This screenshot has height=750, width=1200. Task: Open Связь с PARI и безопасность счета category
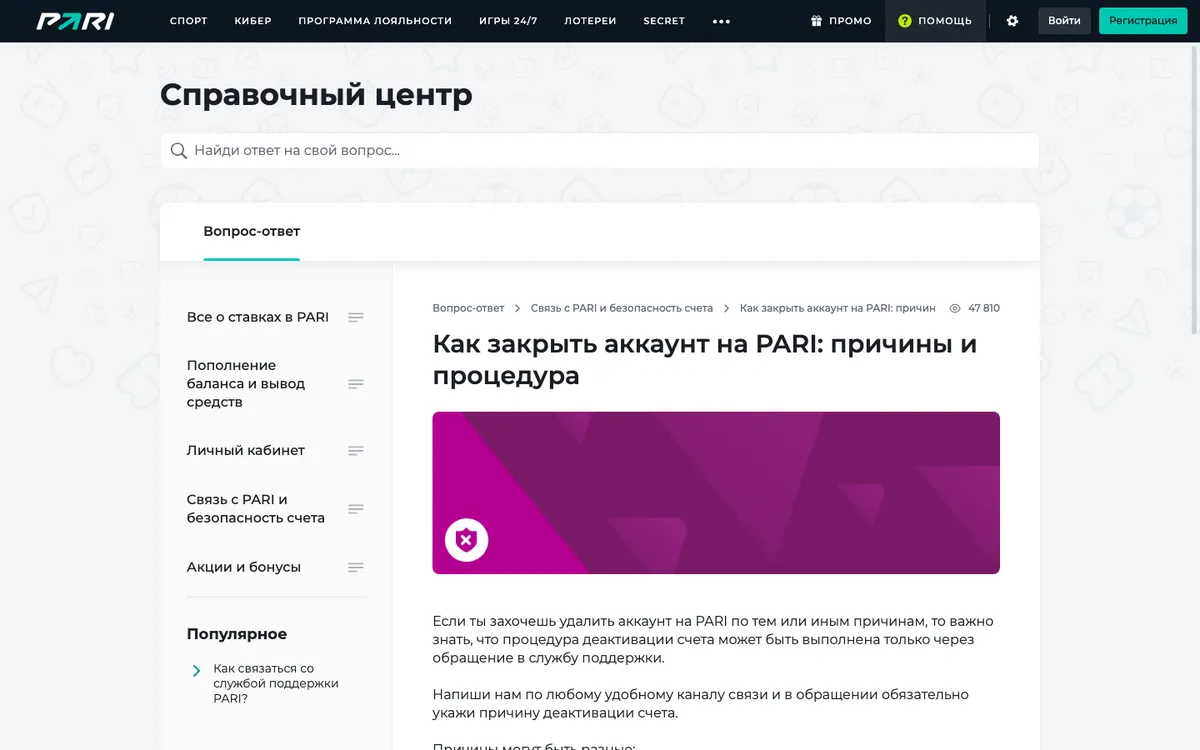tap(256, 509)
